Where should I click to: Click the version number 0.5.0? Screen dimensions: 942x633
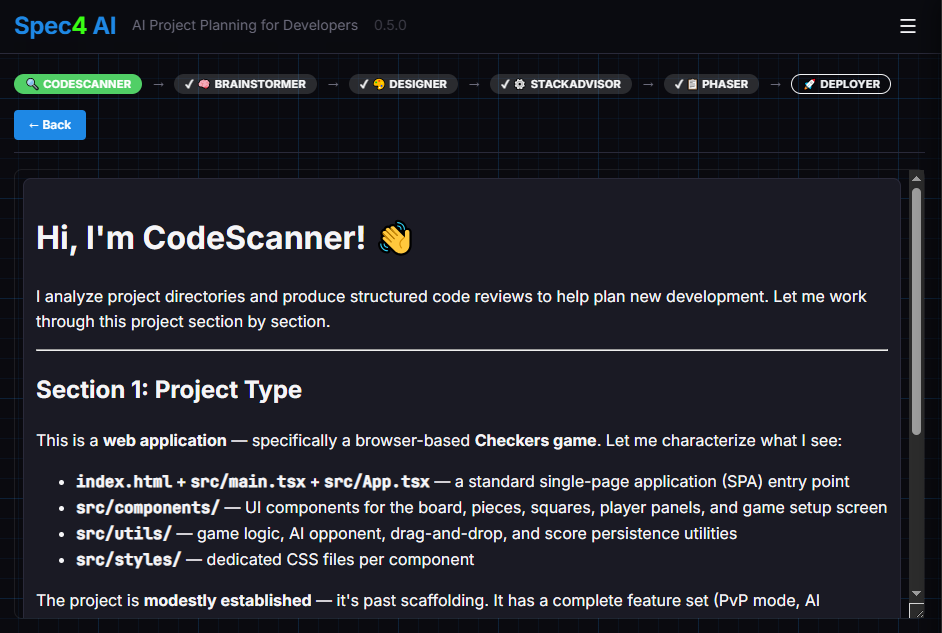click(x=390, y=25)
